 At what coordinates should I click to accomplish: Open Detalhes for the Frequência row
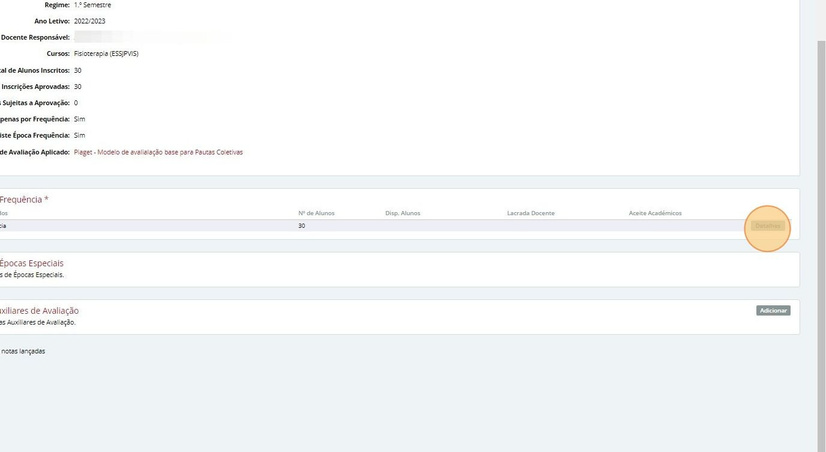click(x=768, y=226)
